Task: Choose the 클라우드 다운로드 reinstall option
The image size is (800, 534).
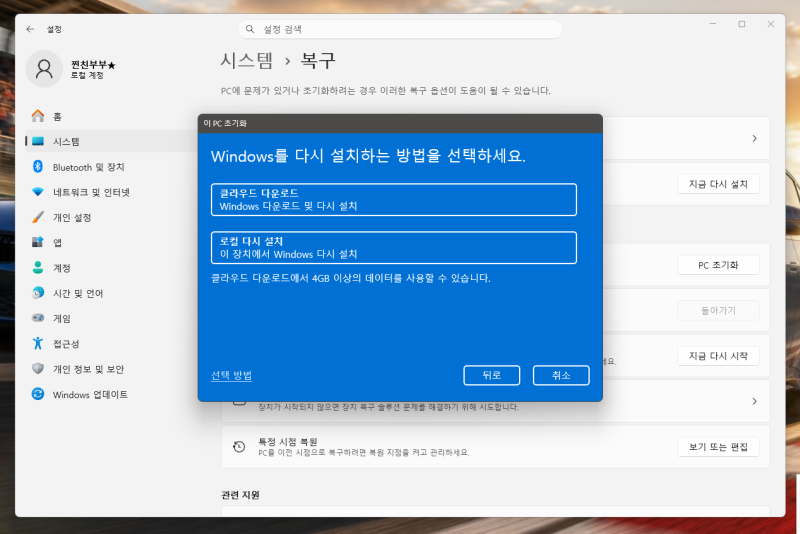Action: pos(393,199)
